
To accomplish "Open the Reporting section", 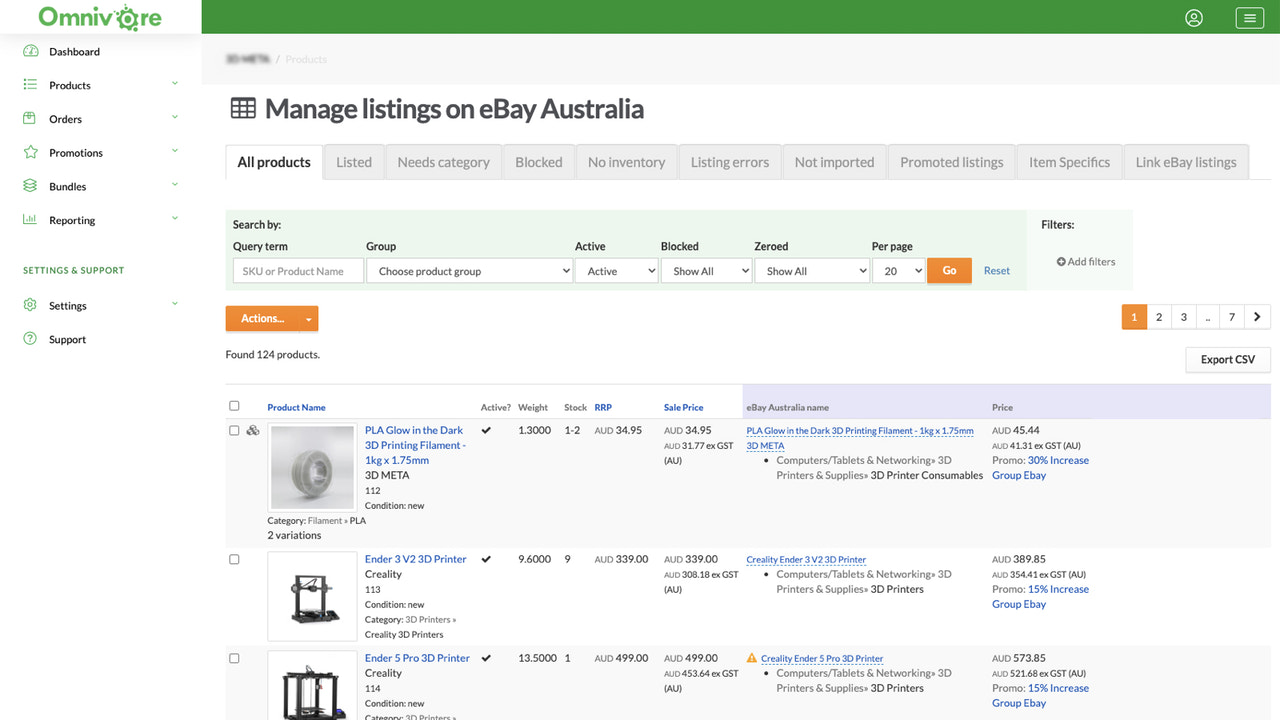I will [x=71, y=220].
